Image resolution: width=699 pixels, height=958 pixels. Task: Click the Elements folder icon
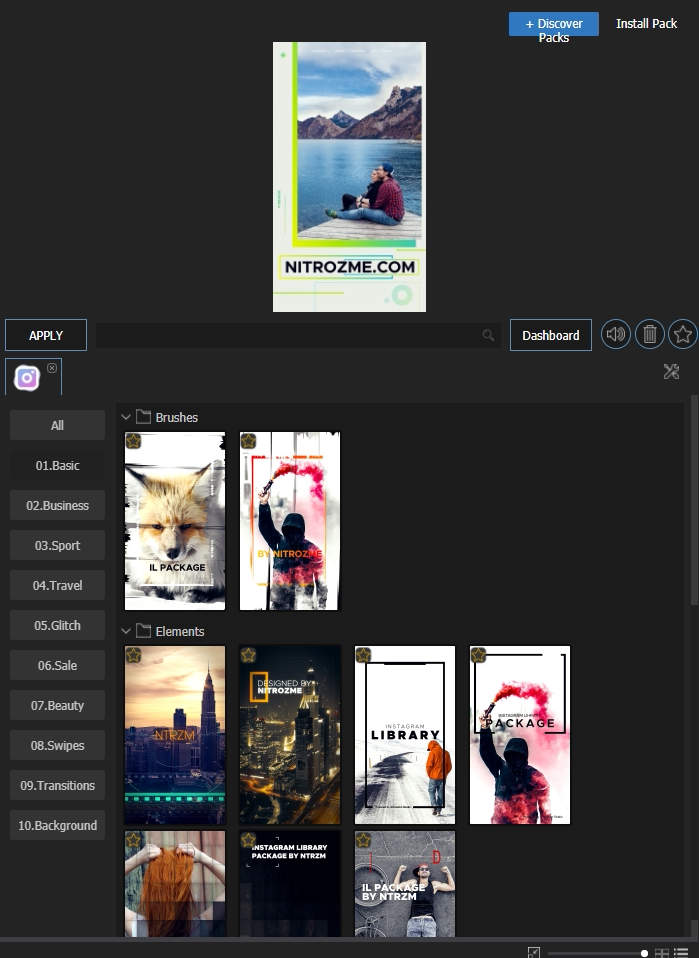pyautogui.click(x=144, y=631)
